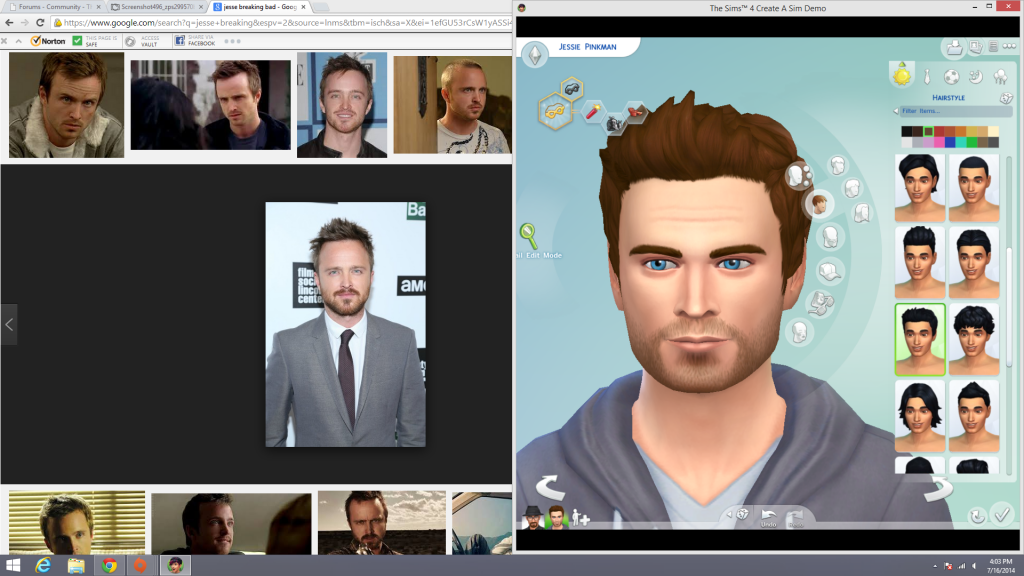Select the hat category icon
Image resolution: width=1024 pixels, height=576 pixels.
coord(828,271)
